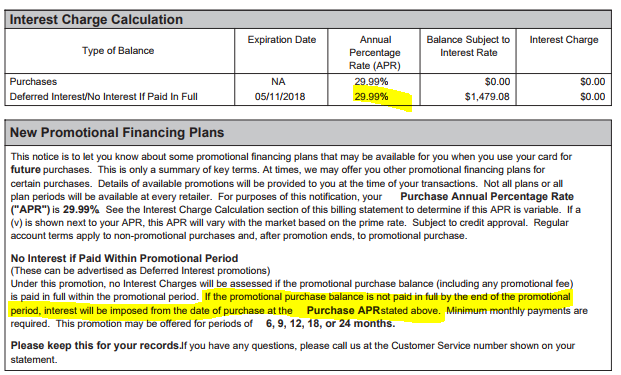Click the New Promotional Financing Plans heading
Viewport: 621px width, 375px height.
(x=117, y=132)
